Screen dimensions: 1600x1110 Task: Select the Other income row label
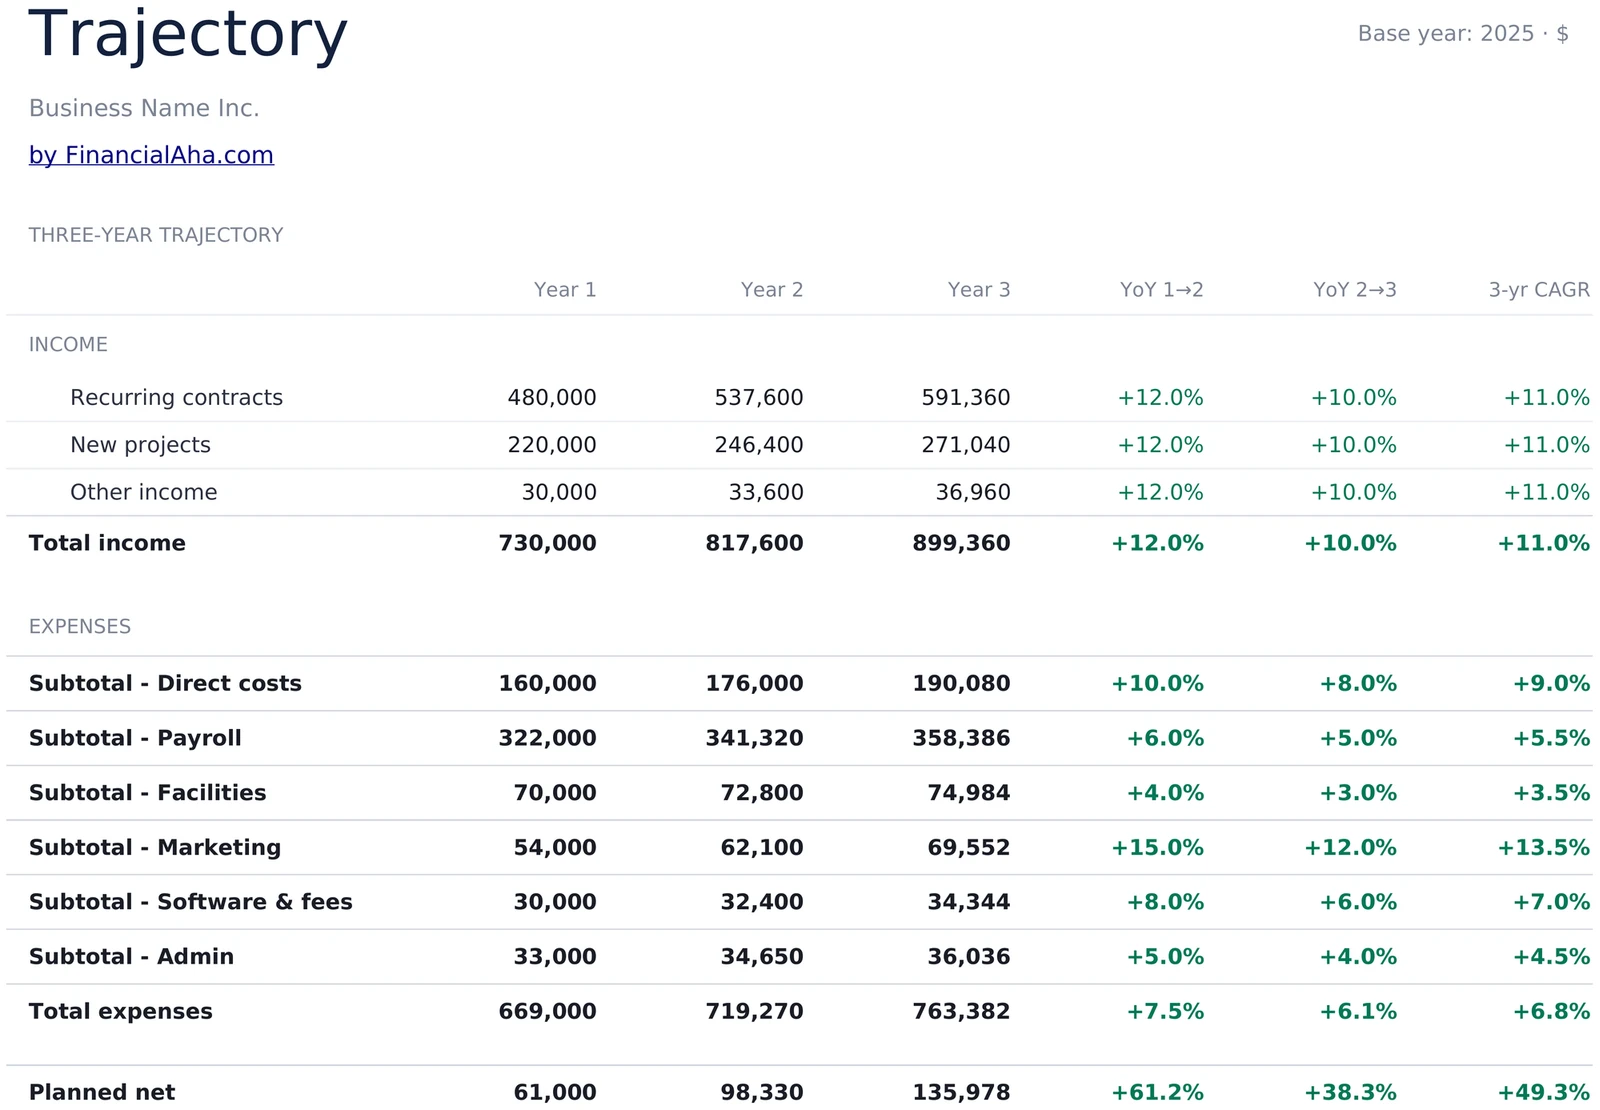tap(144, 492)
